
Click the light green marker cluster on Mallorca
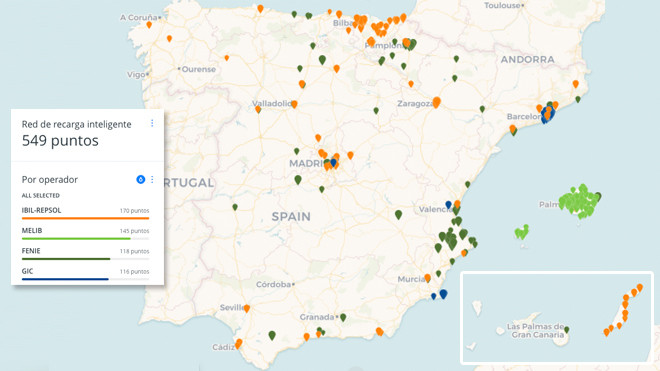pyautogui.click(x=579, y=201)
